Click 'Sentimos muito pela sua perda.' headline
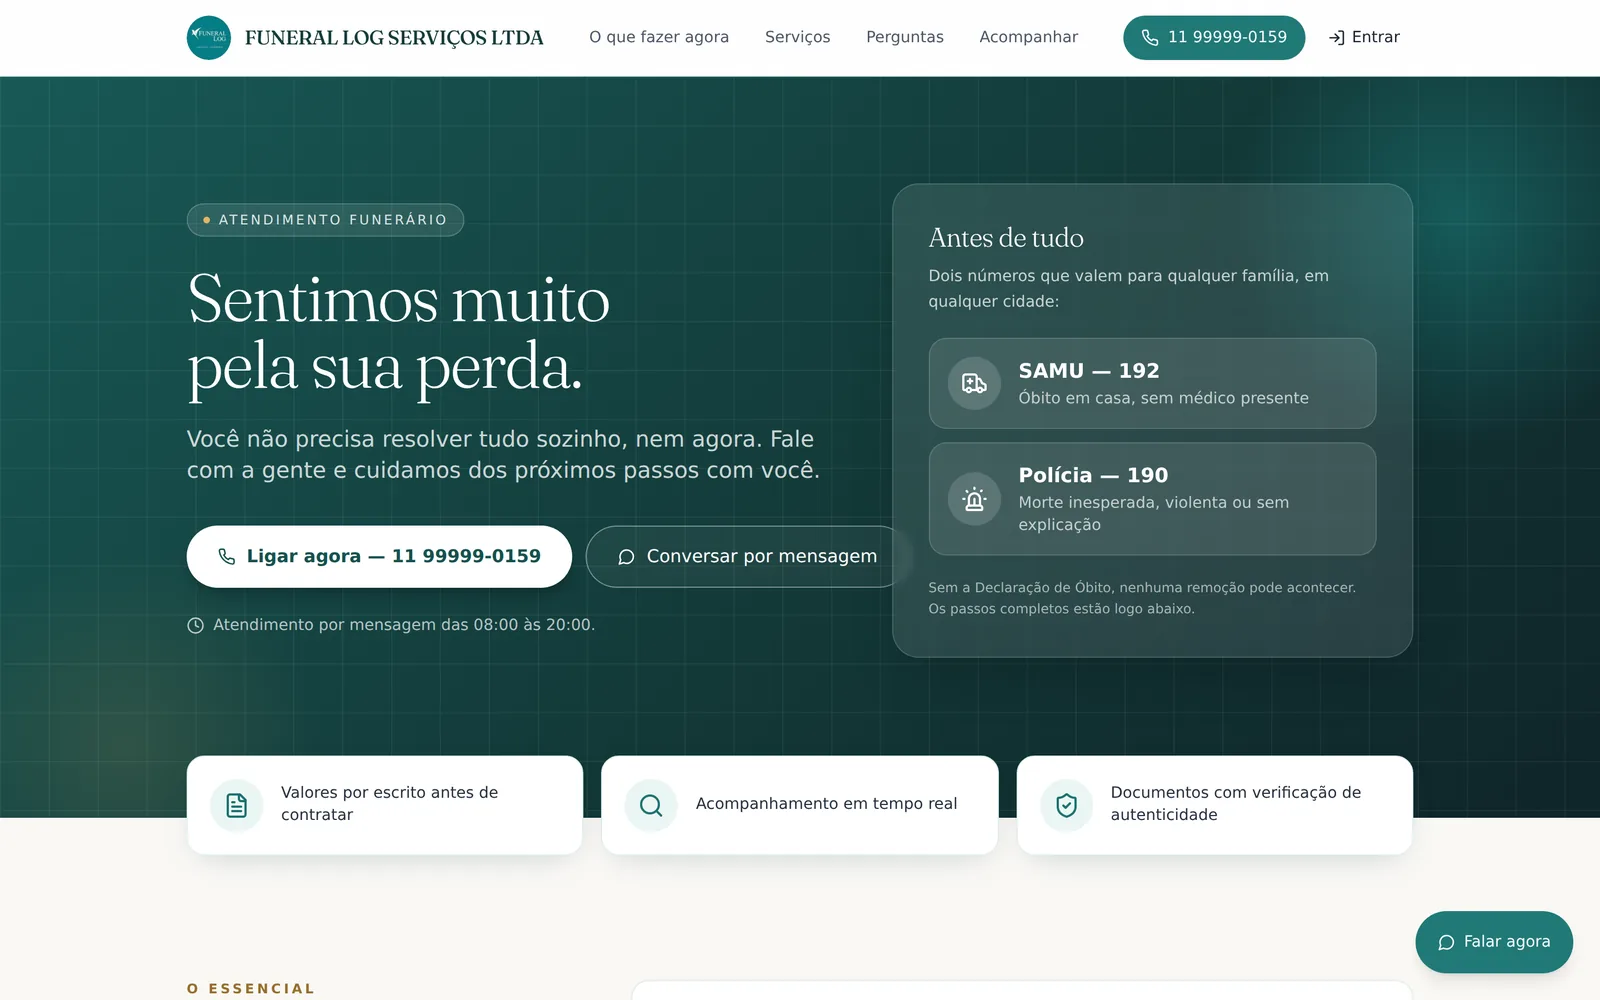1600x1000 pixels. pos(399,333)
